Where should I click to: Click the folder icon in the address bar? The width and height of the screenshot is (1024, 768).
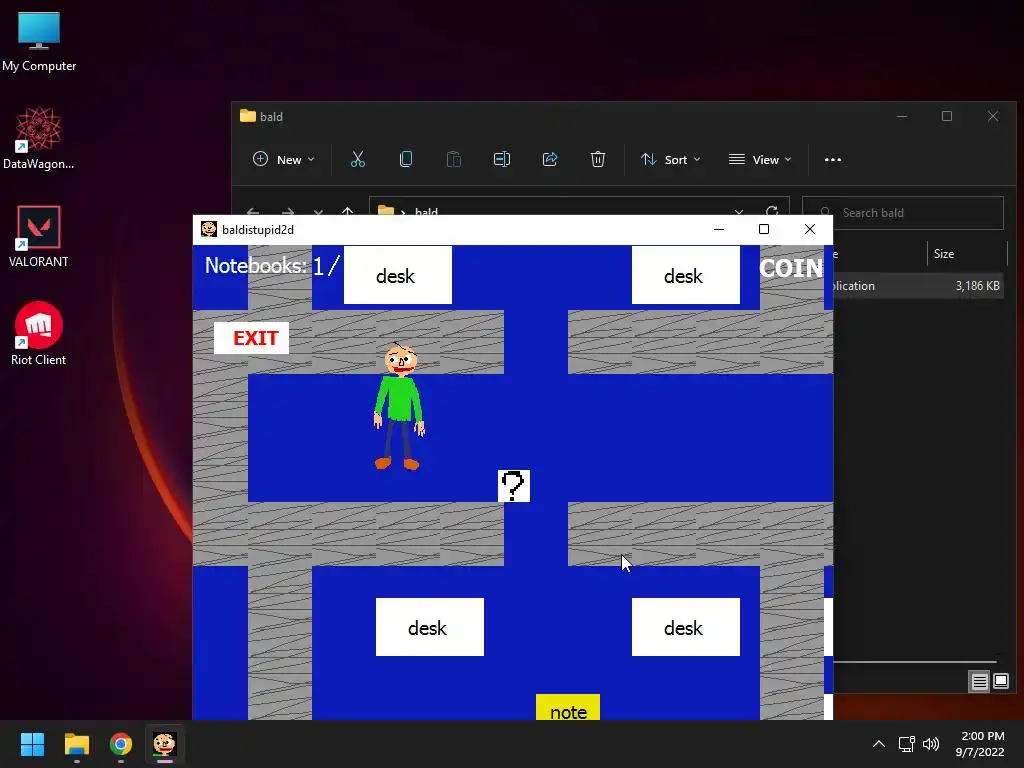click(x=386, y=210)
